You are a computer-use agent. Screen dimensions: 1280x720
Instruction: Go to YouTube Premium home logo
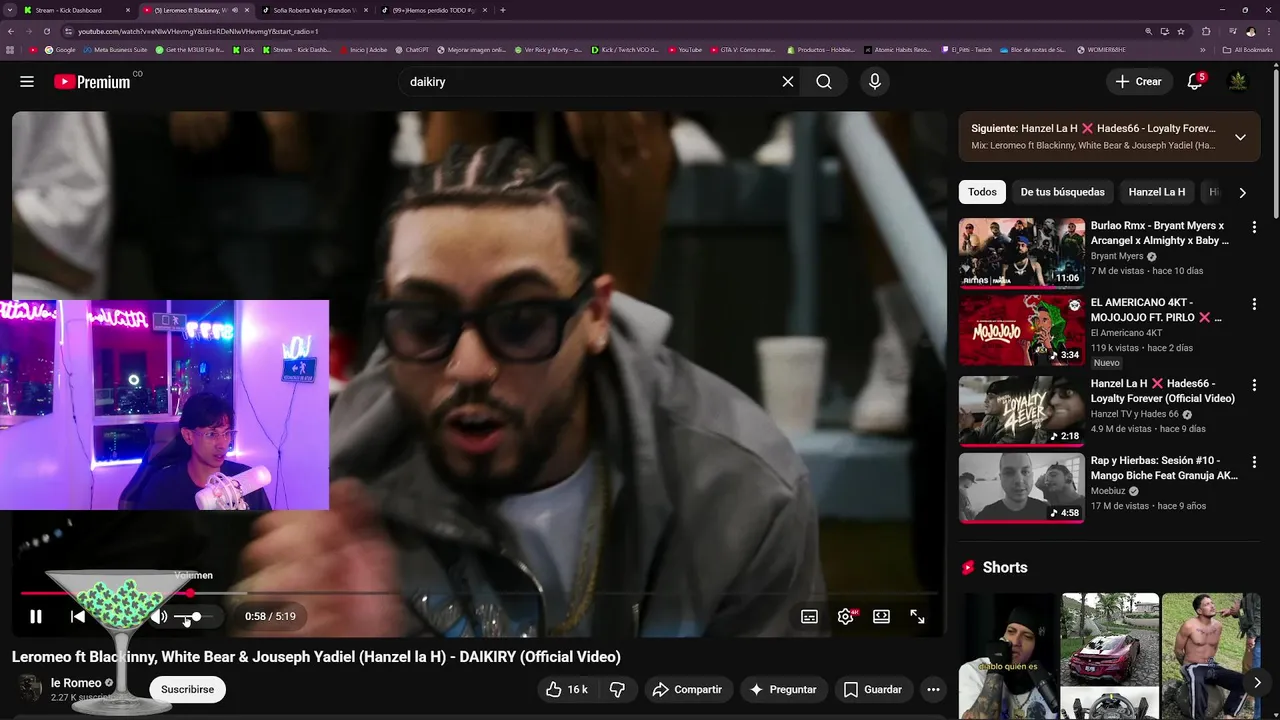point(92,82)
